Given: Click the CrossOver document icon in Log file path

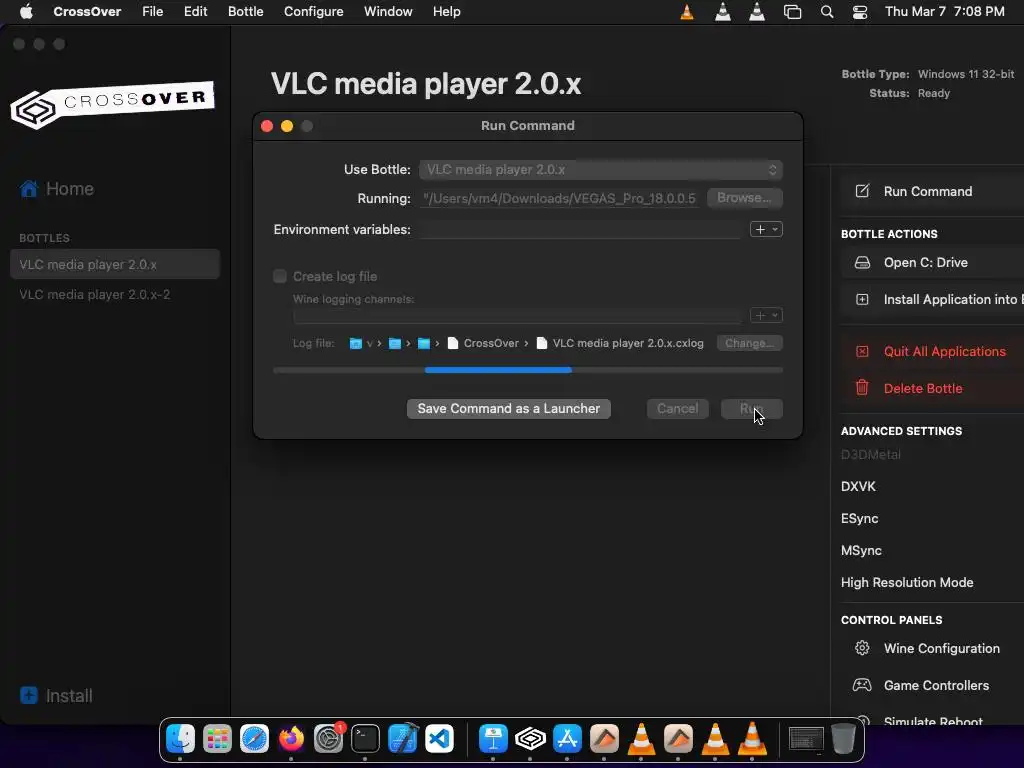Looking at the screenshot, I should 453,344.
